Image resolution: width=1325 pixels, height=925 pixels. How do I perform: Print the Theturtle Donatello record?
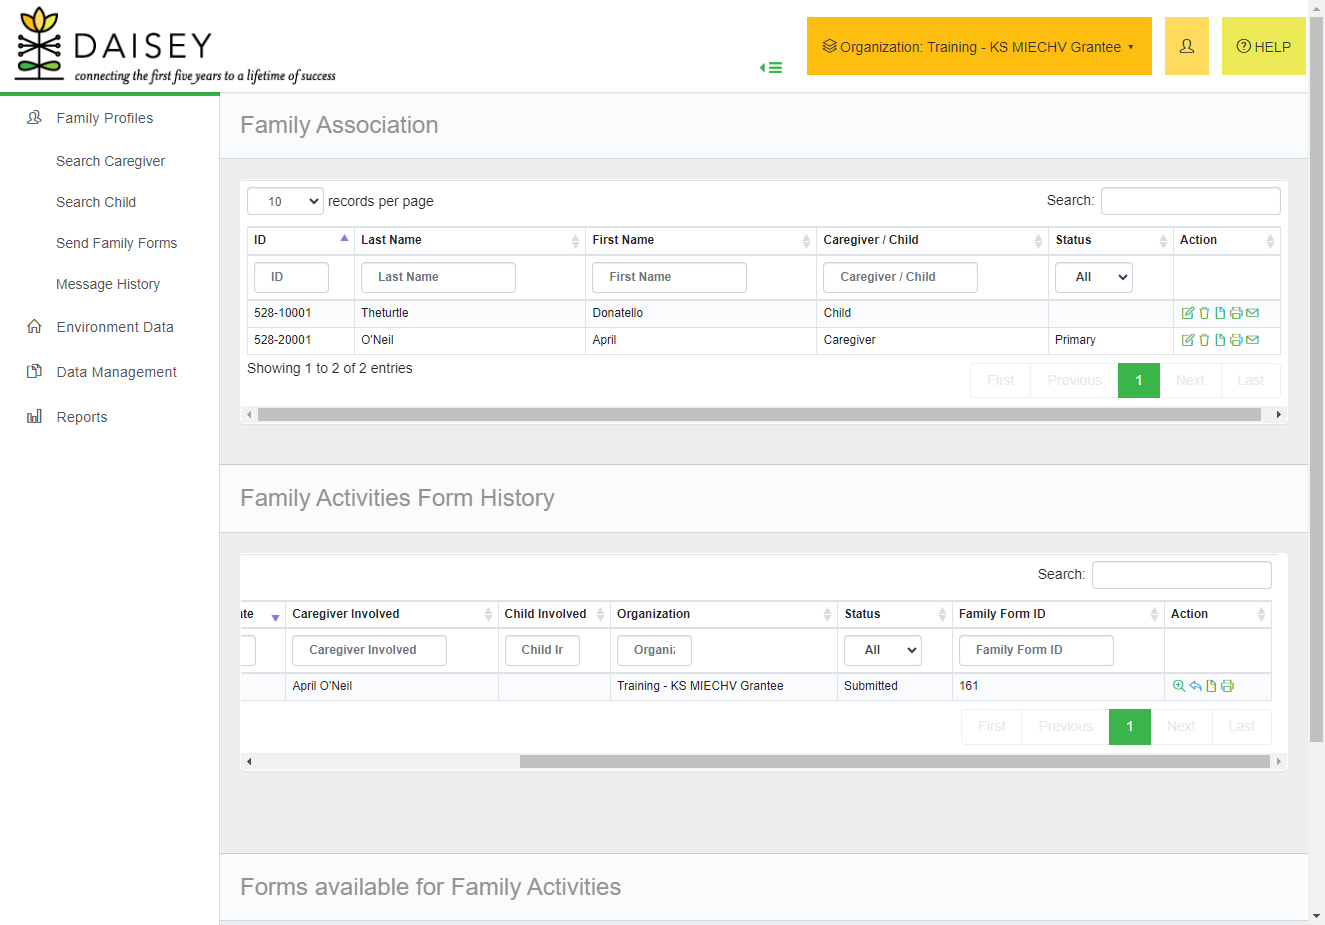pyautogui.click(x=1236, y=313)
